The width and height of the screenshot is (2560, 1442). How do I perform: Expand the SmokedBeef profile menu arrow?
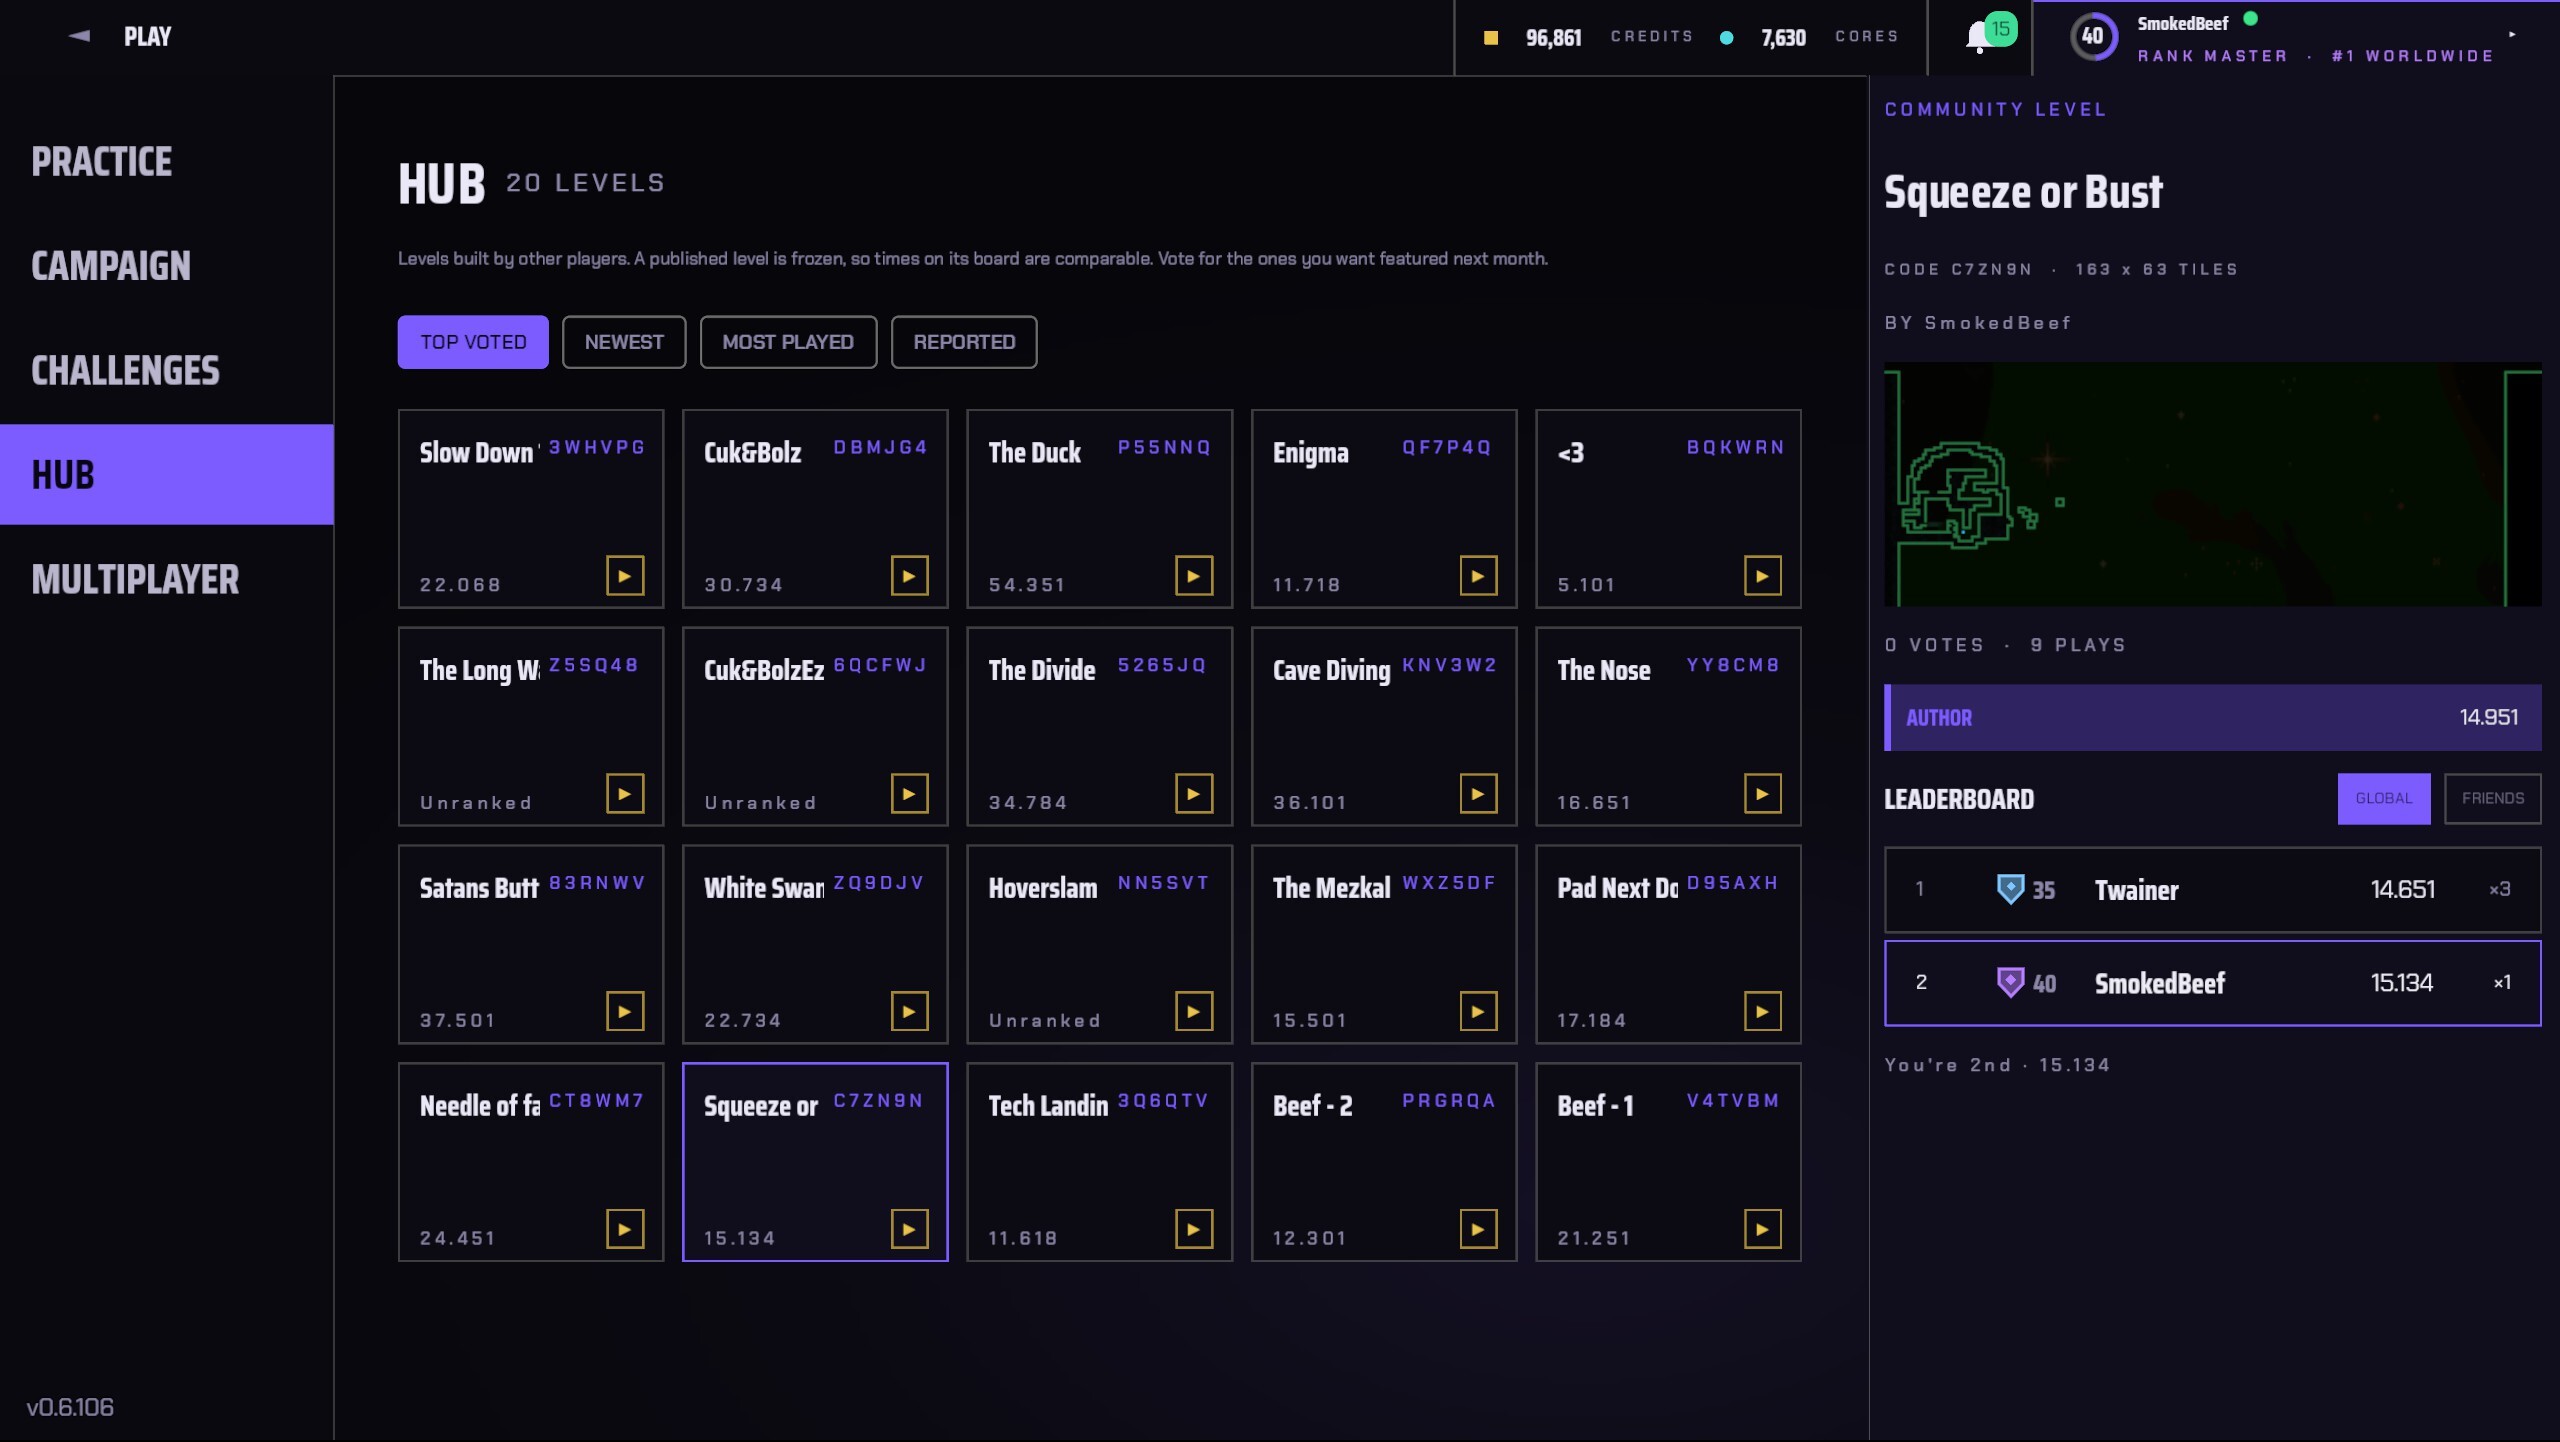tap(2513, 34)
